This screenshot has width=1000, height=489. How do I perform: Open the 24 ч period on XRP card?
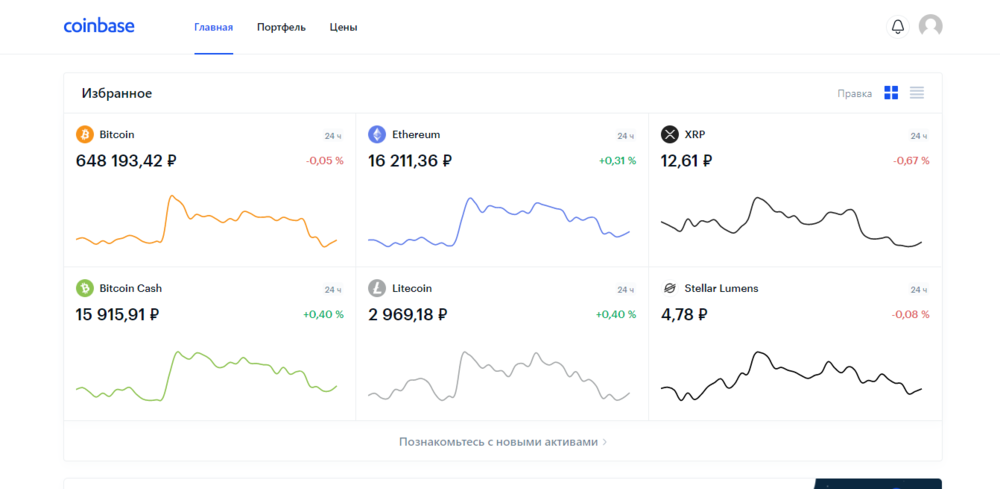pyautogui.click(x=918, y=136)
